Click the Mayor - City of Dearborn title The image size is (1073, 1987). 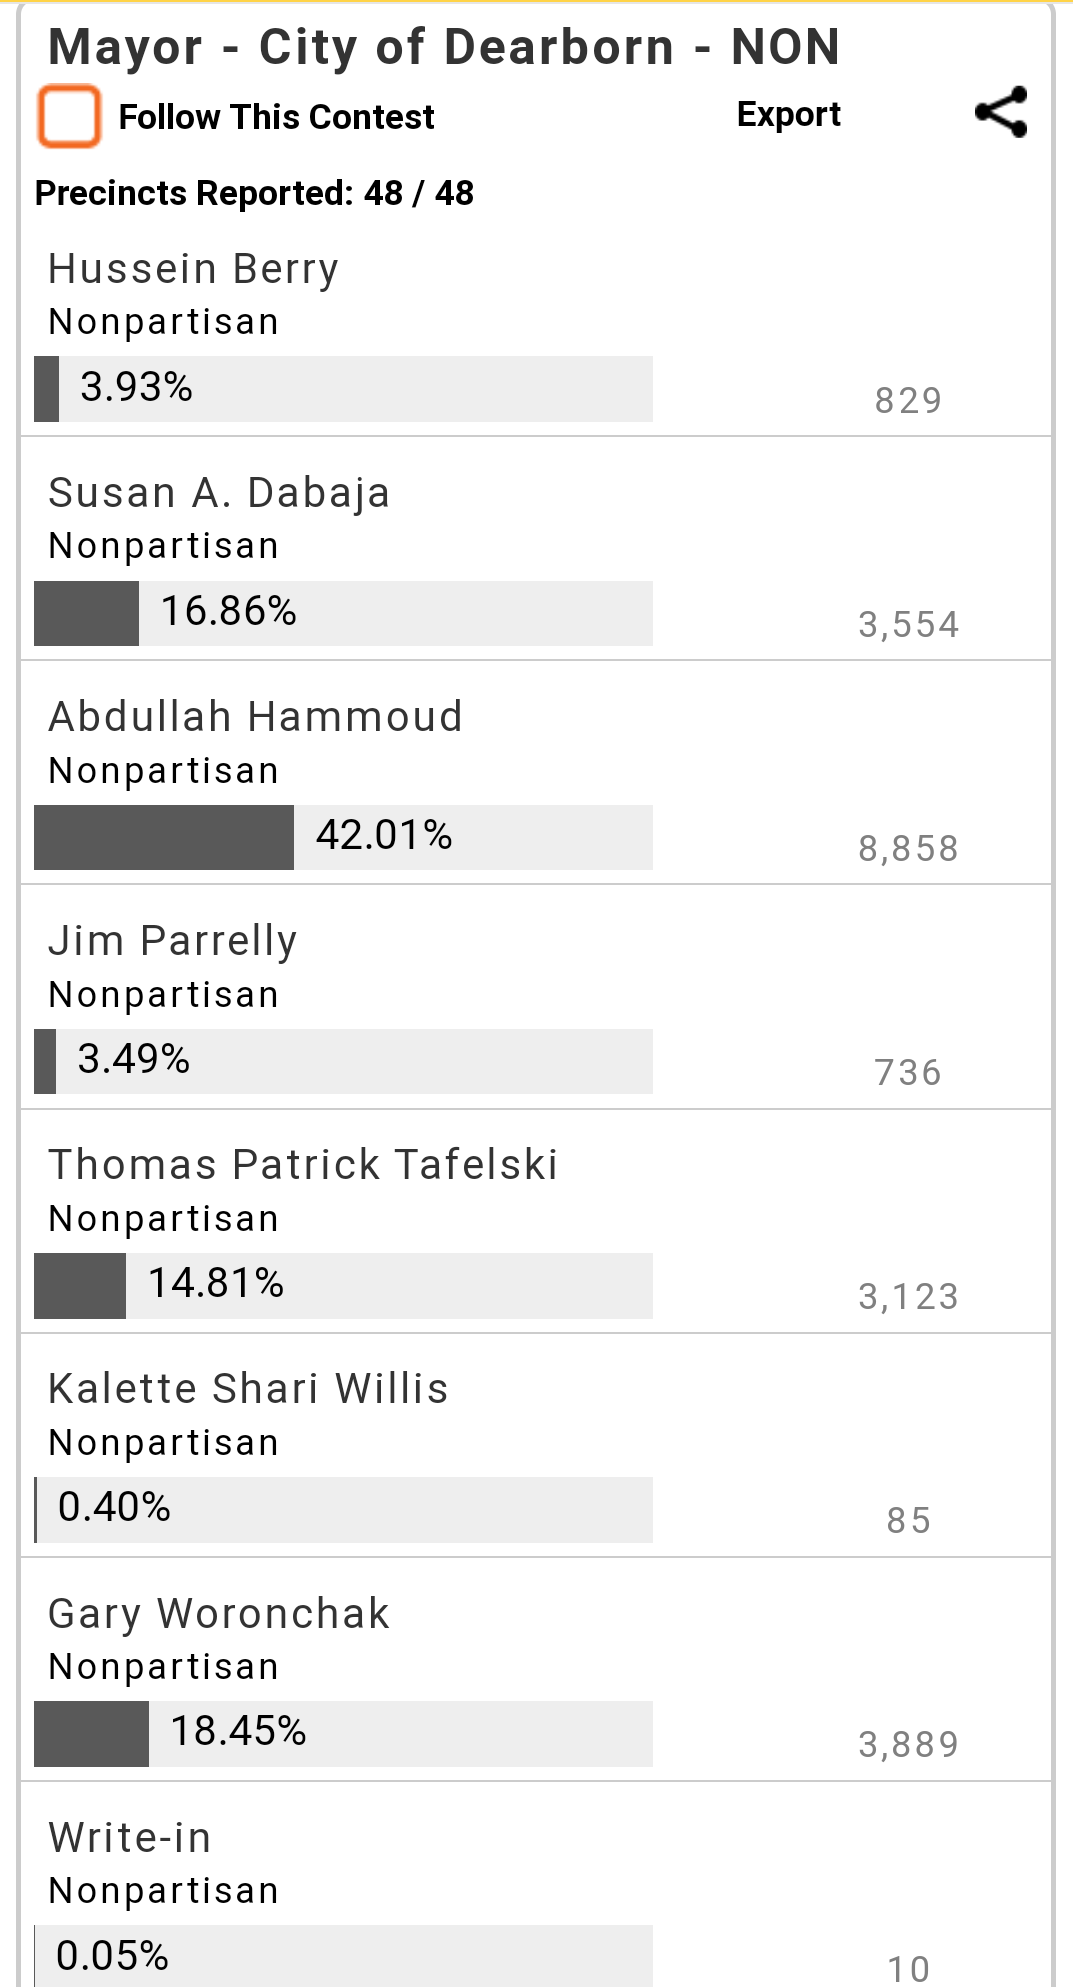(x=444, y=47)
